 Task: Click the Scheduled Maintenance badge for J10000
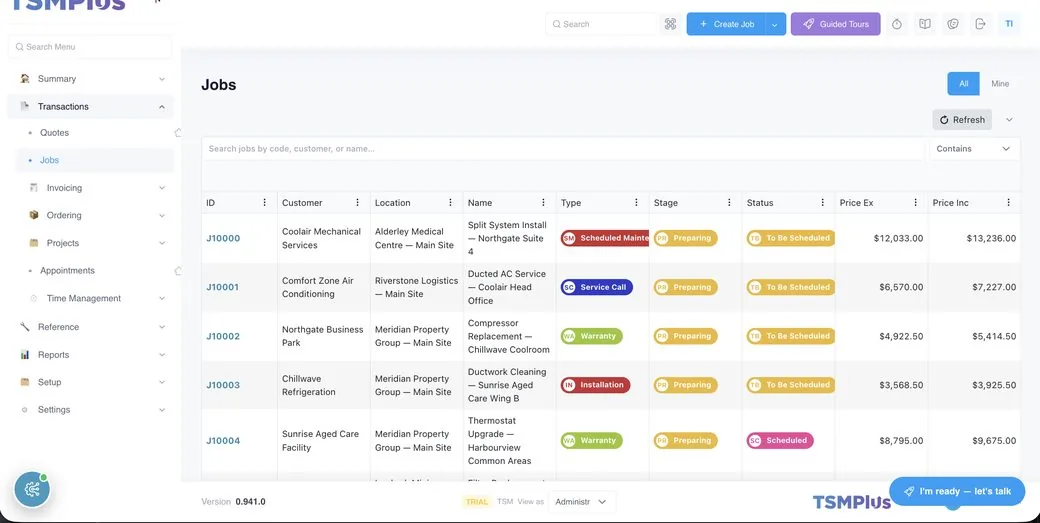(x=605, y=238)
